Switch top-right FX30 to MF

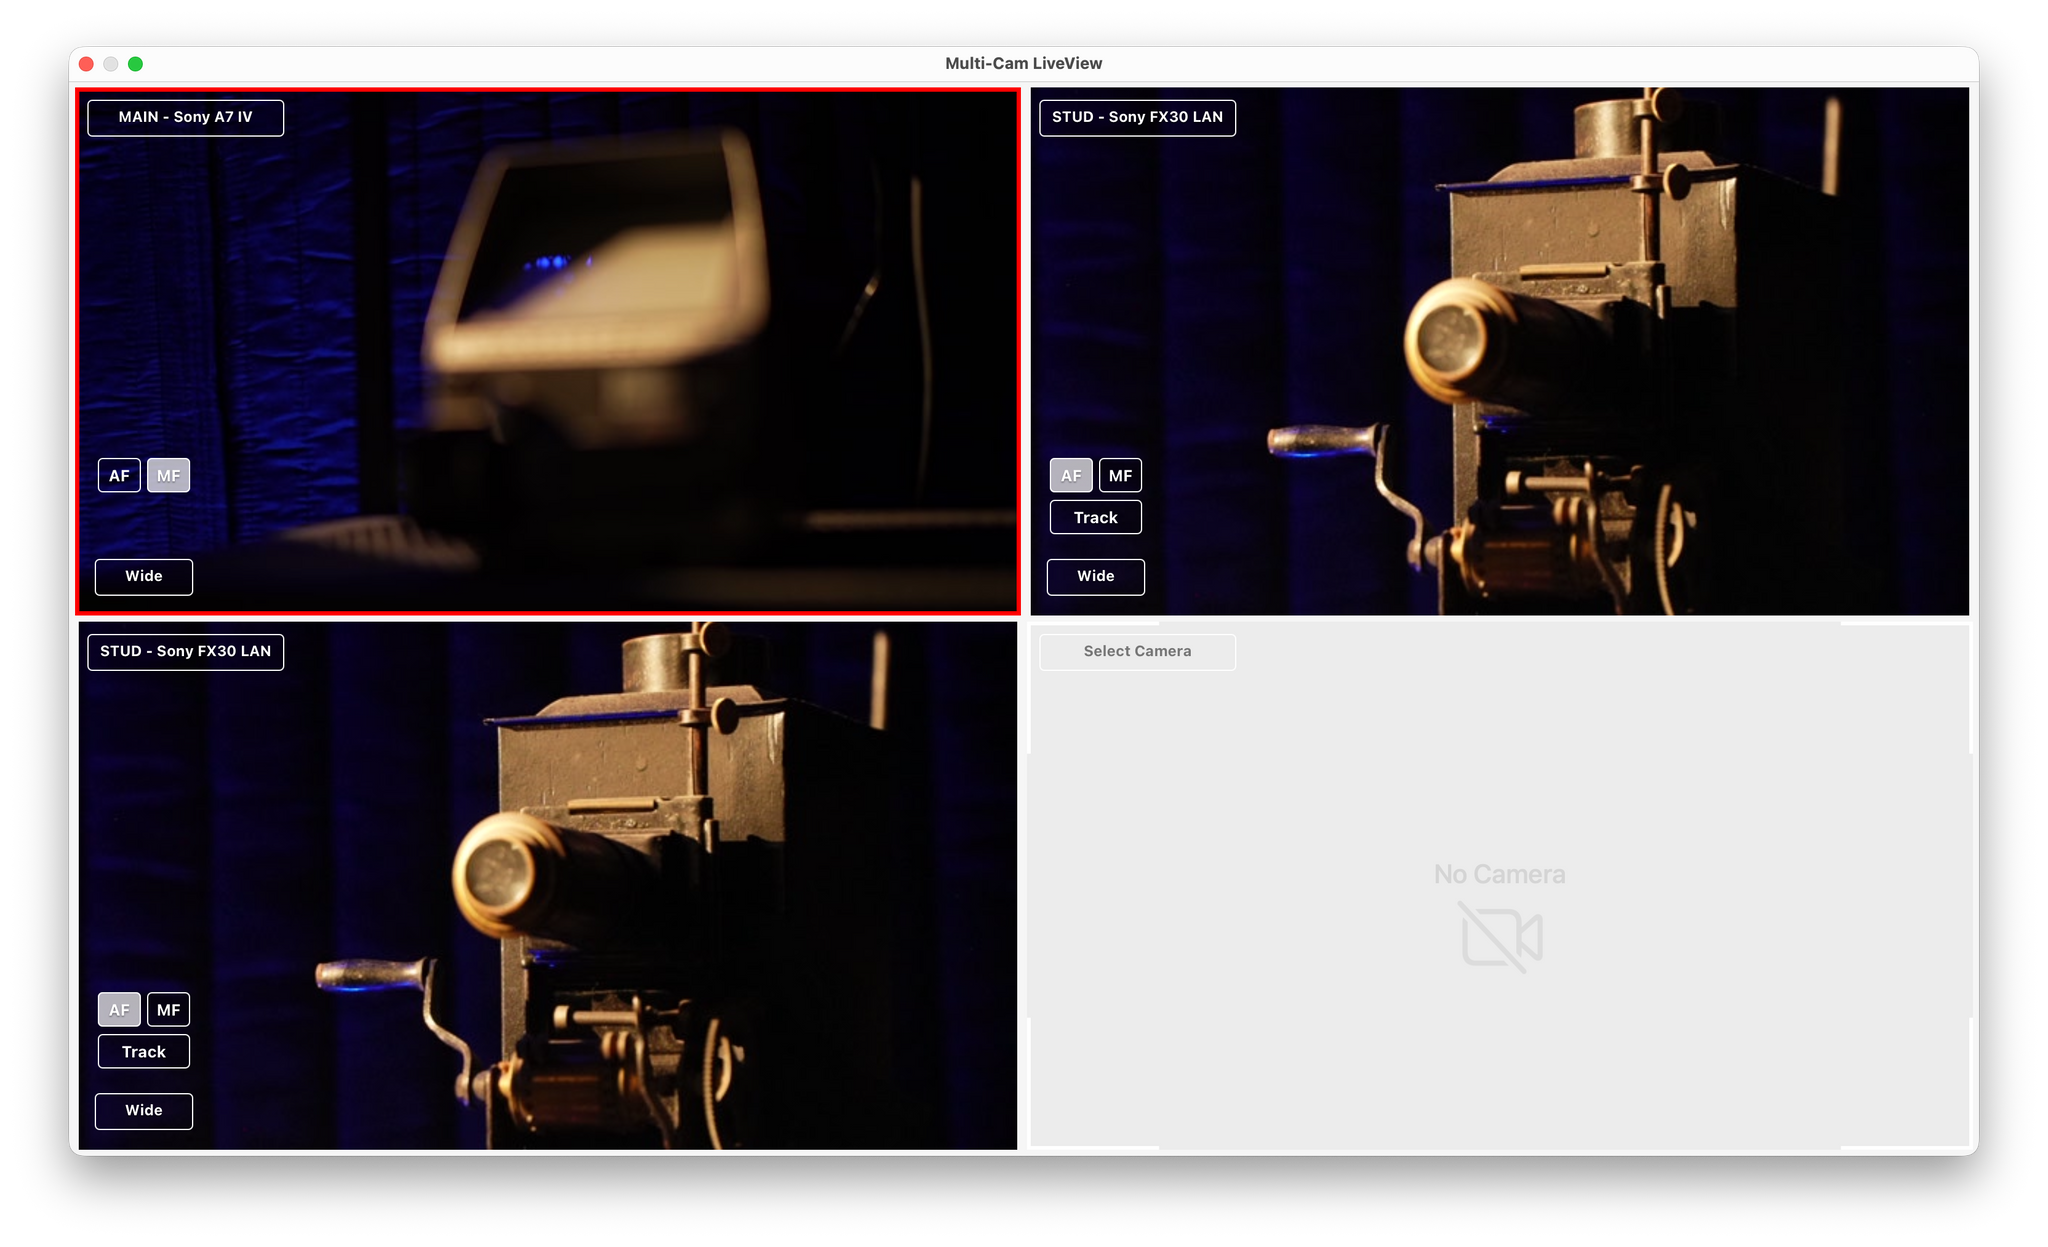1120,475
